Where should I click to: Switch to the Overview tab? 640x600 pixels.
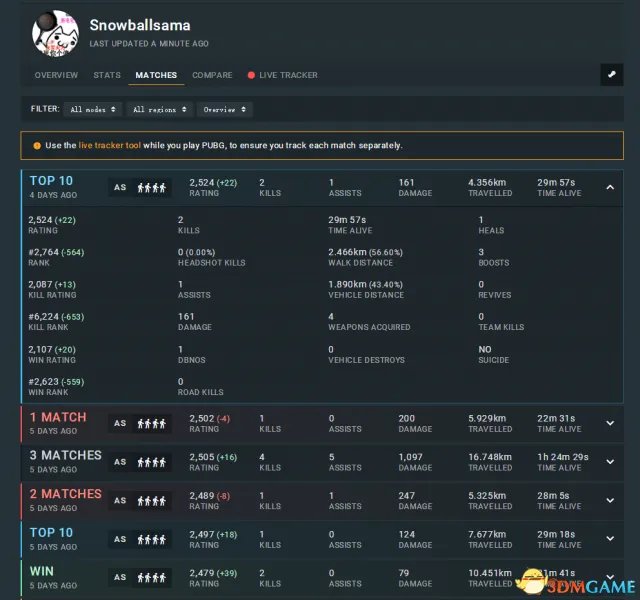click(x=56, y=75)
